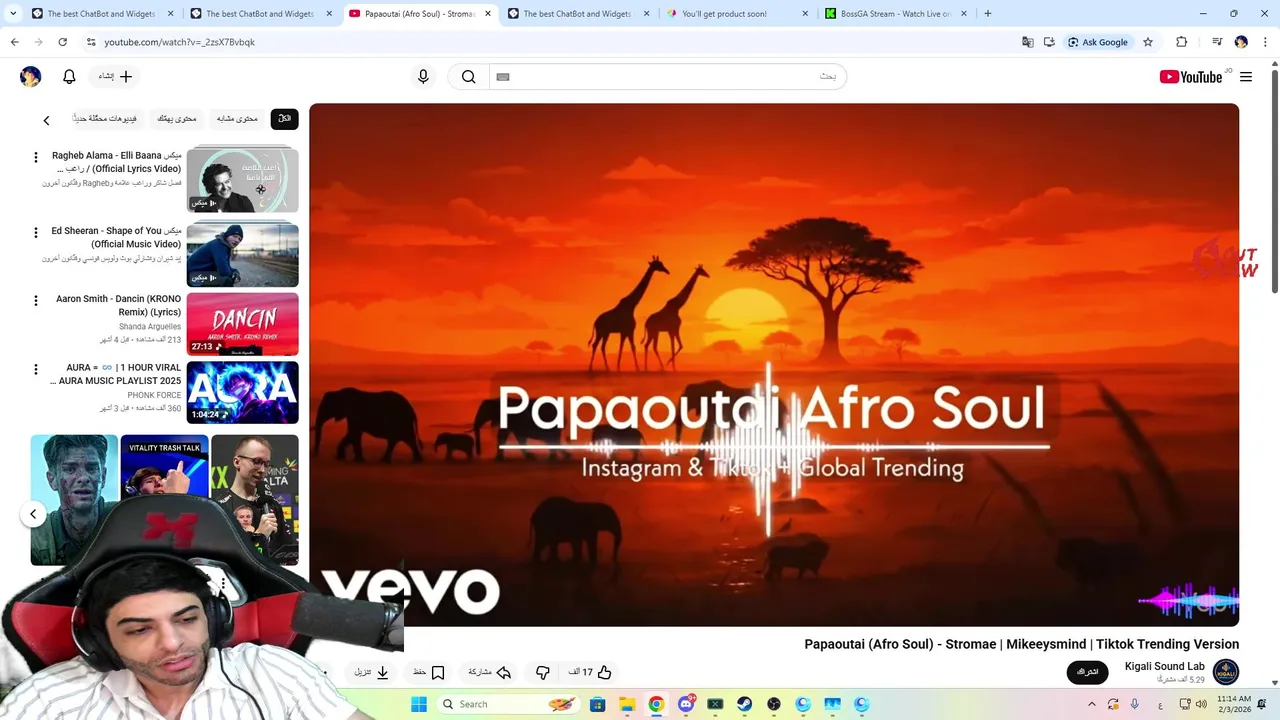Open the Kigali Sound Lab channel name
The width and height of the screenshot is (1280, 720).
[x=1164, y=666]
